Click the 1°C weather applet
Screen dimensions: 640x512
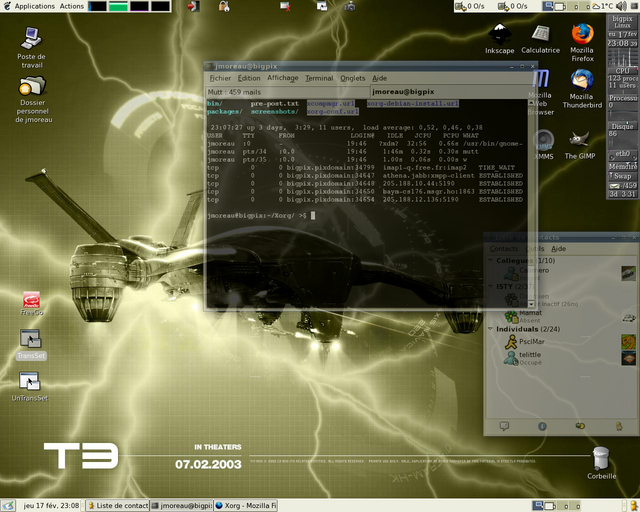[603, 6]
